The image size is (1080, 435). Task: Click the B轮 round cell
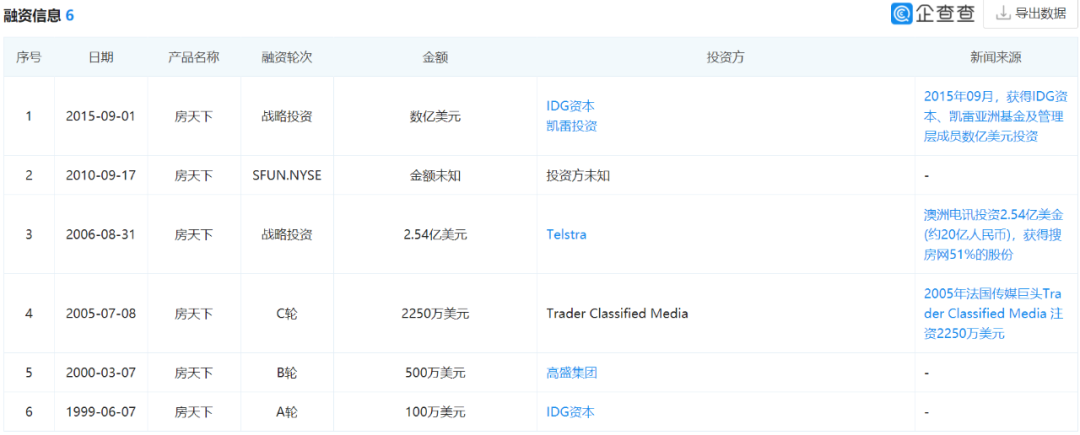[287, 373]
